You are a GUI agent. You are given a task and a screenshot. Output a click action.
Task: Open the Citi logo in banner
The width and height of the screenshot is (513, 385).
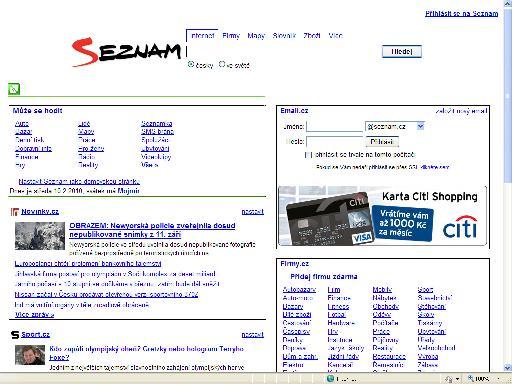point(460,227)
